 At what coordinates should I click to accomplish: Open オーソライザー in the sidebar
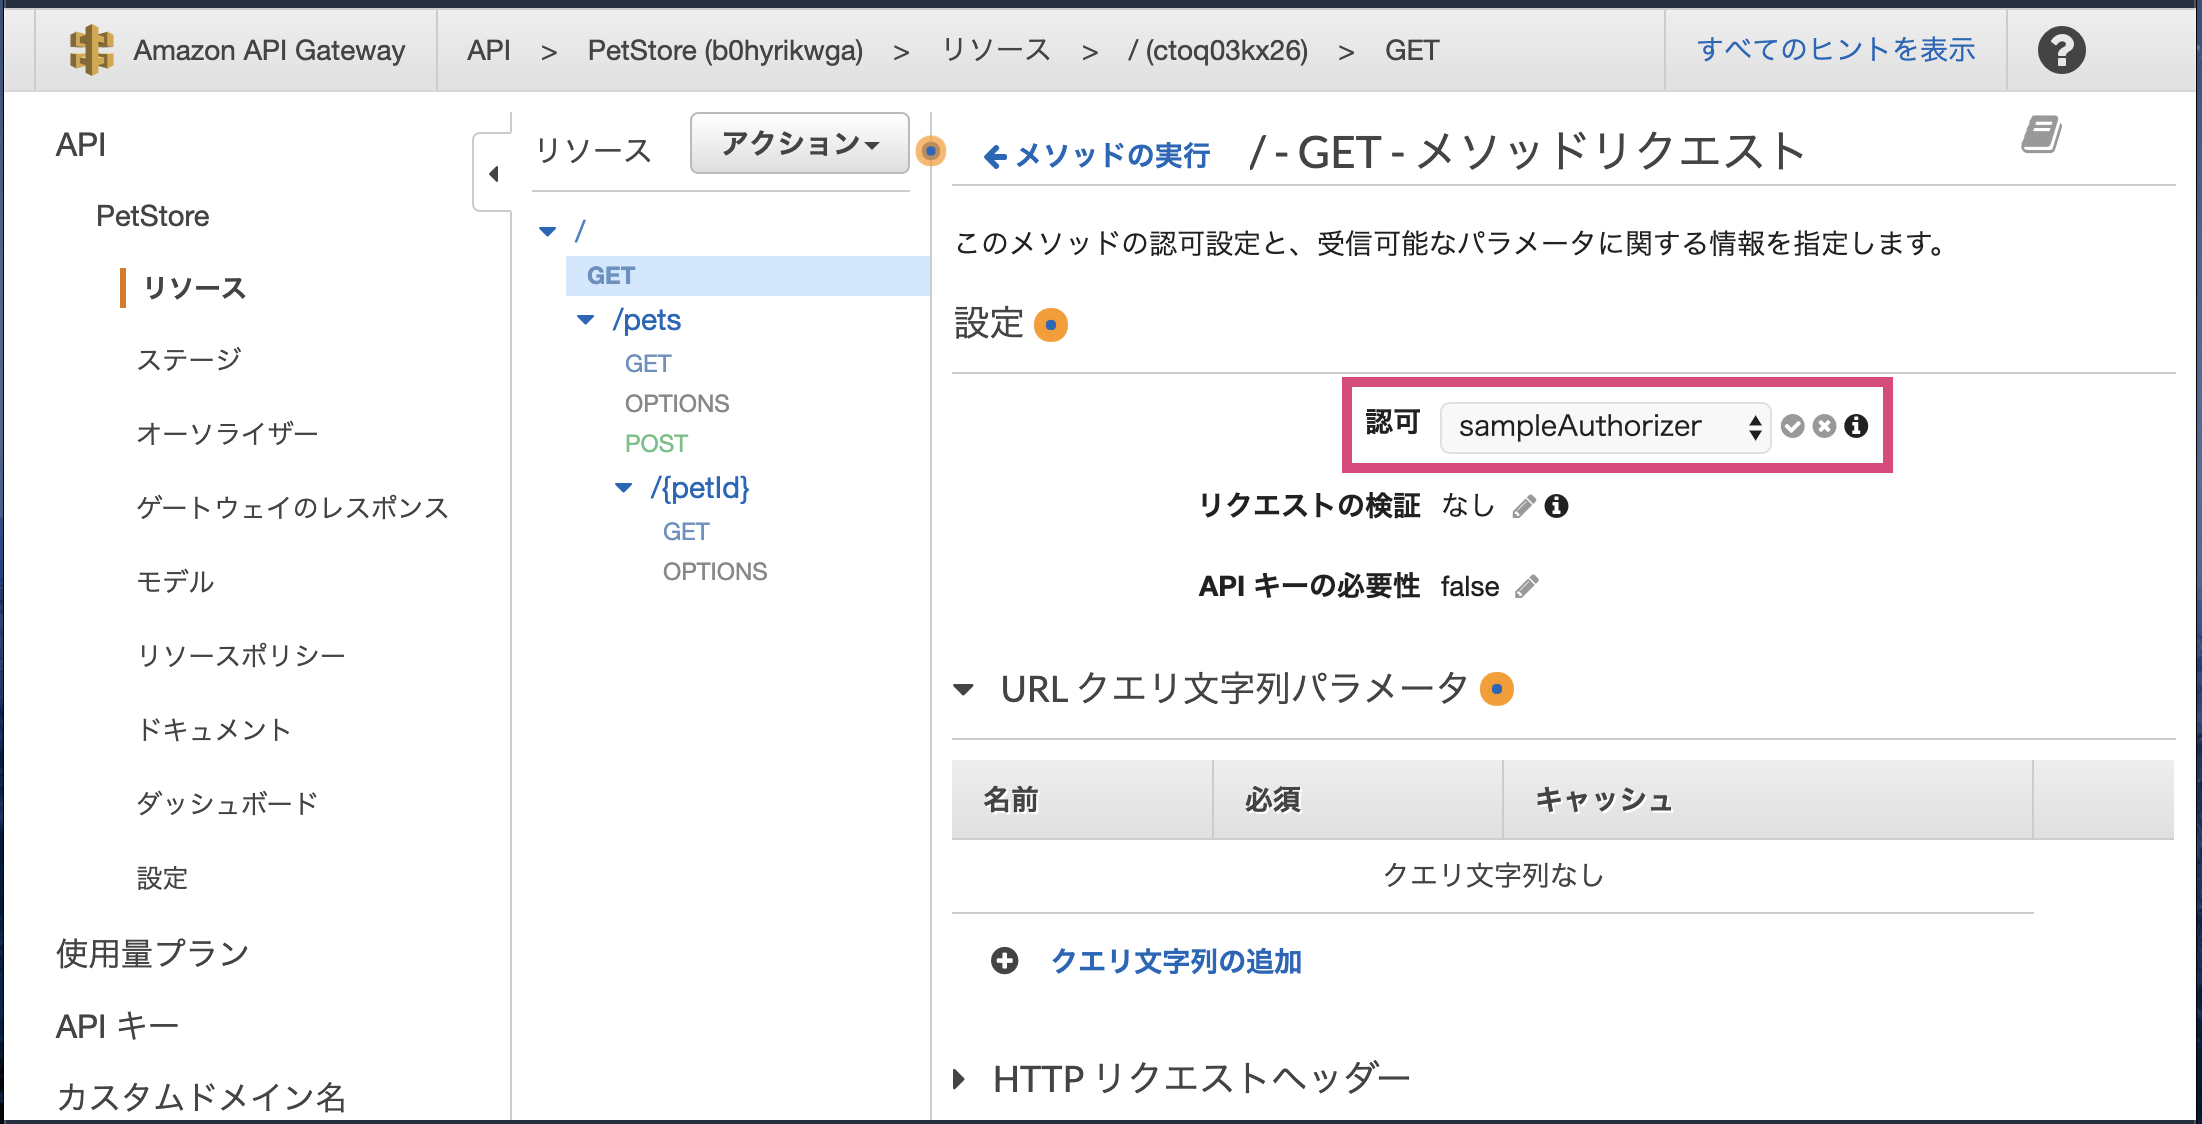point(227,433)
